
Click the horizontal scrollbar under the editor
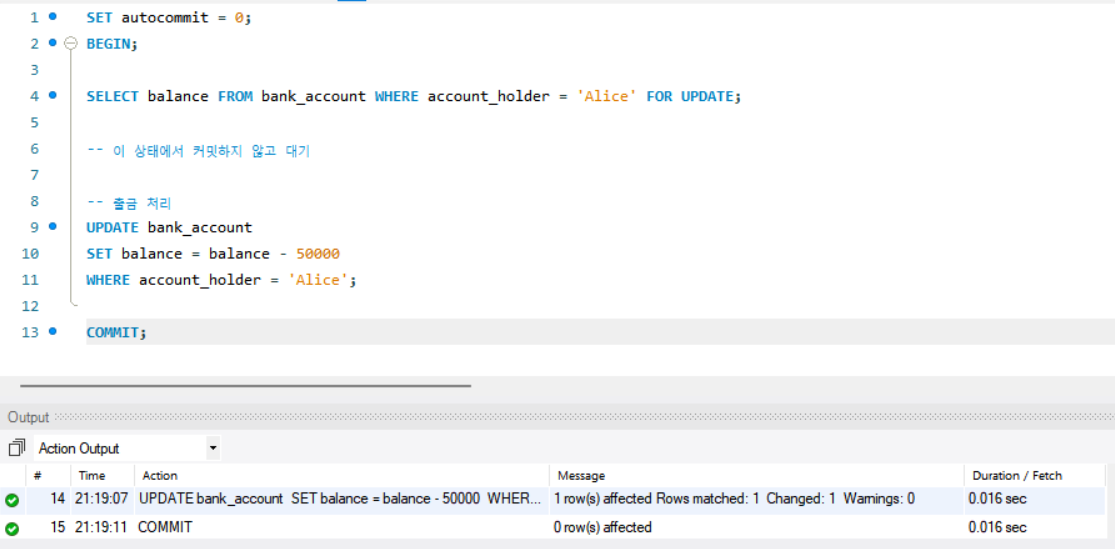pyautogui.click(x=245, y=386)
